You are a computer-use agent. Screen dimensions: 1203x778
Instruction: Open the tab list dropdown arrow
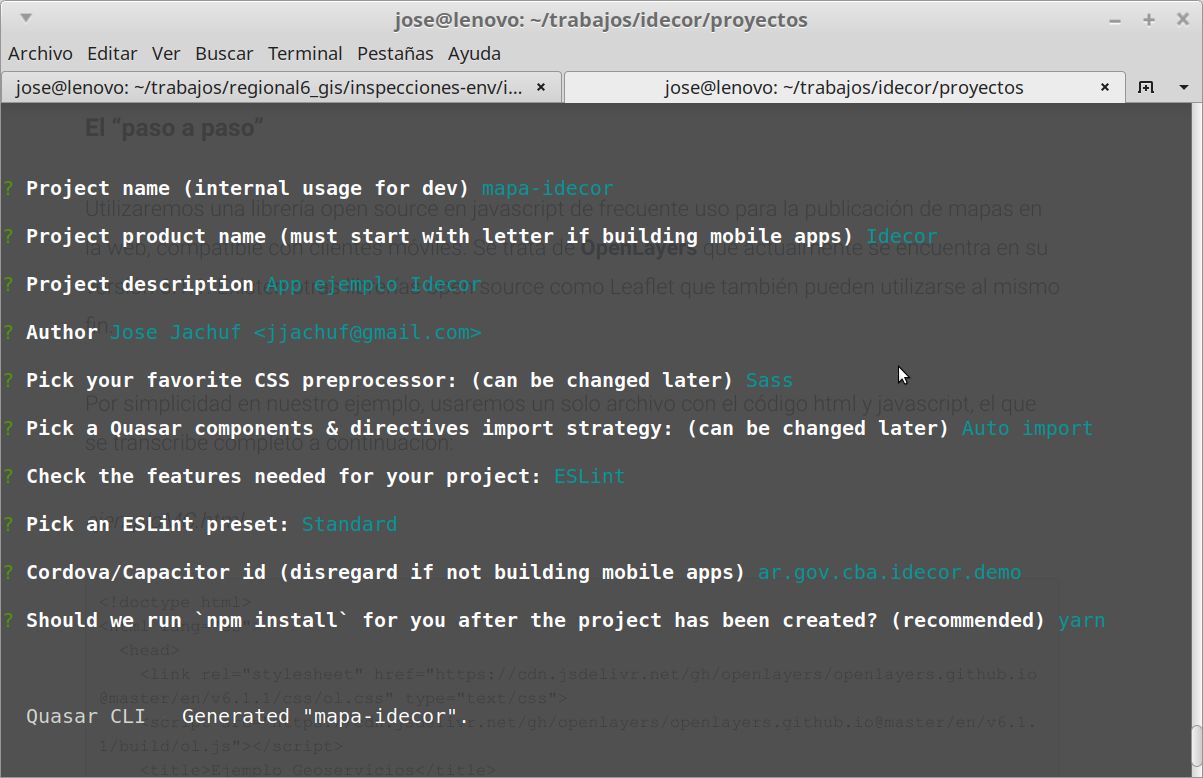[x=1184, y=87]
